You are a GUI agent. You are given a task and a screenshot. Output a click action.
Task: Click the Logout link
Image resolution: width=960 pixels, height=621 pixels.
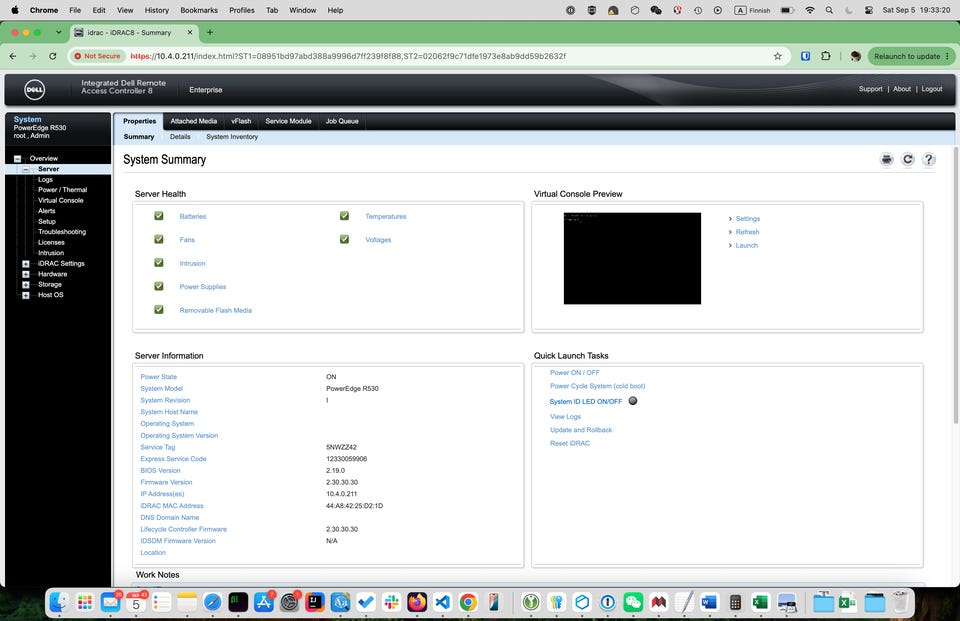pyautogui.click(x=932, y=89)
